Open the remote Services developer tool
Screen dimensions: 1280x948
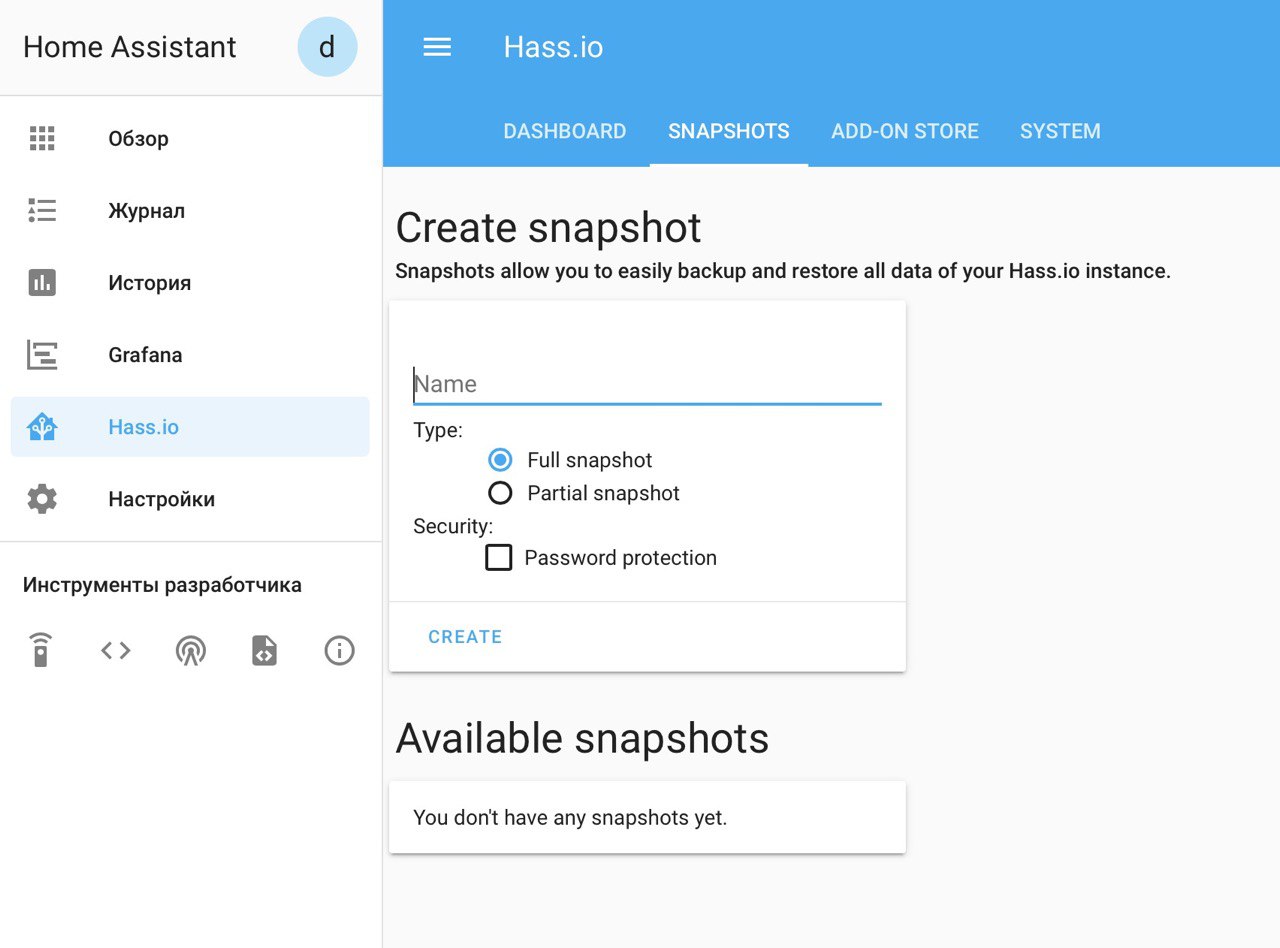pyautogui.click(x=41, y=651)
